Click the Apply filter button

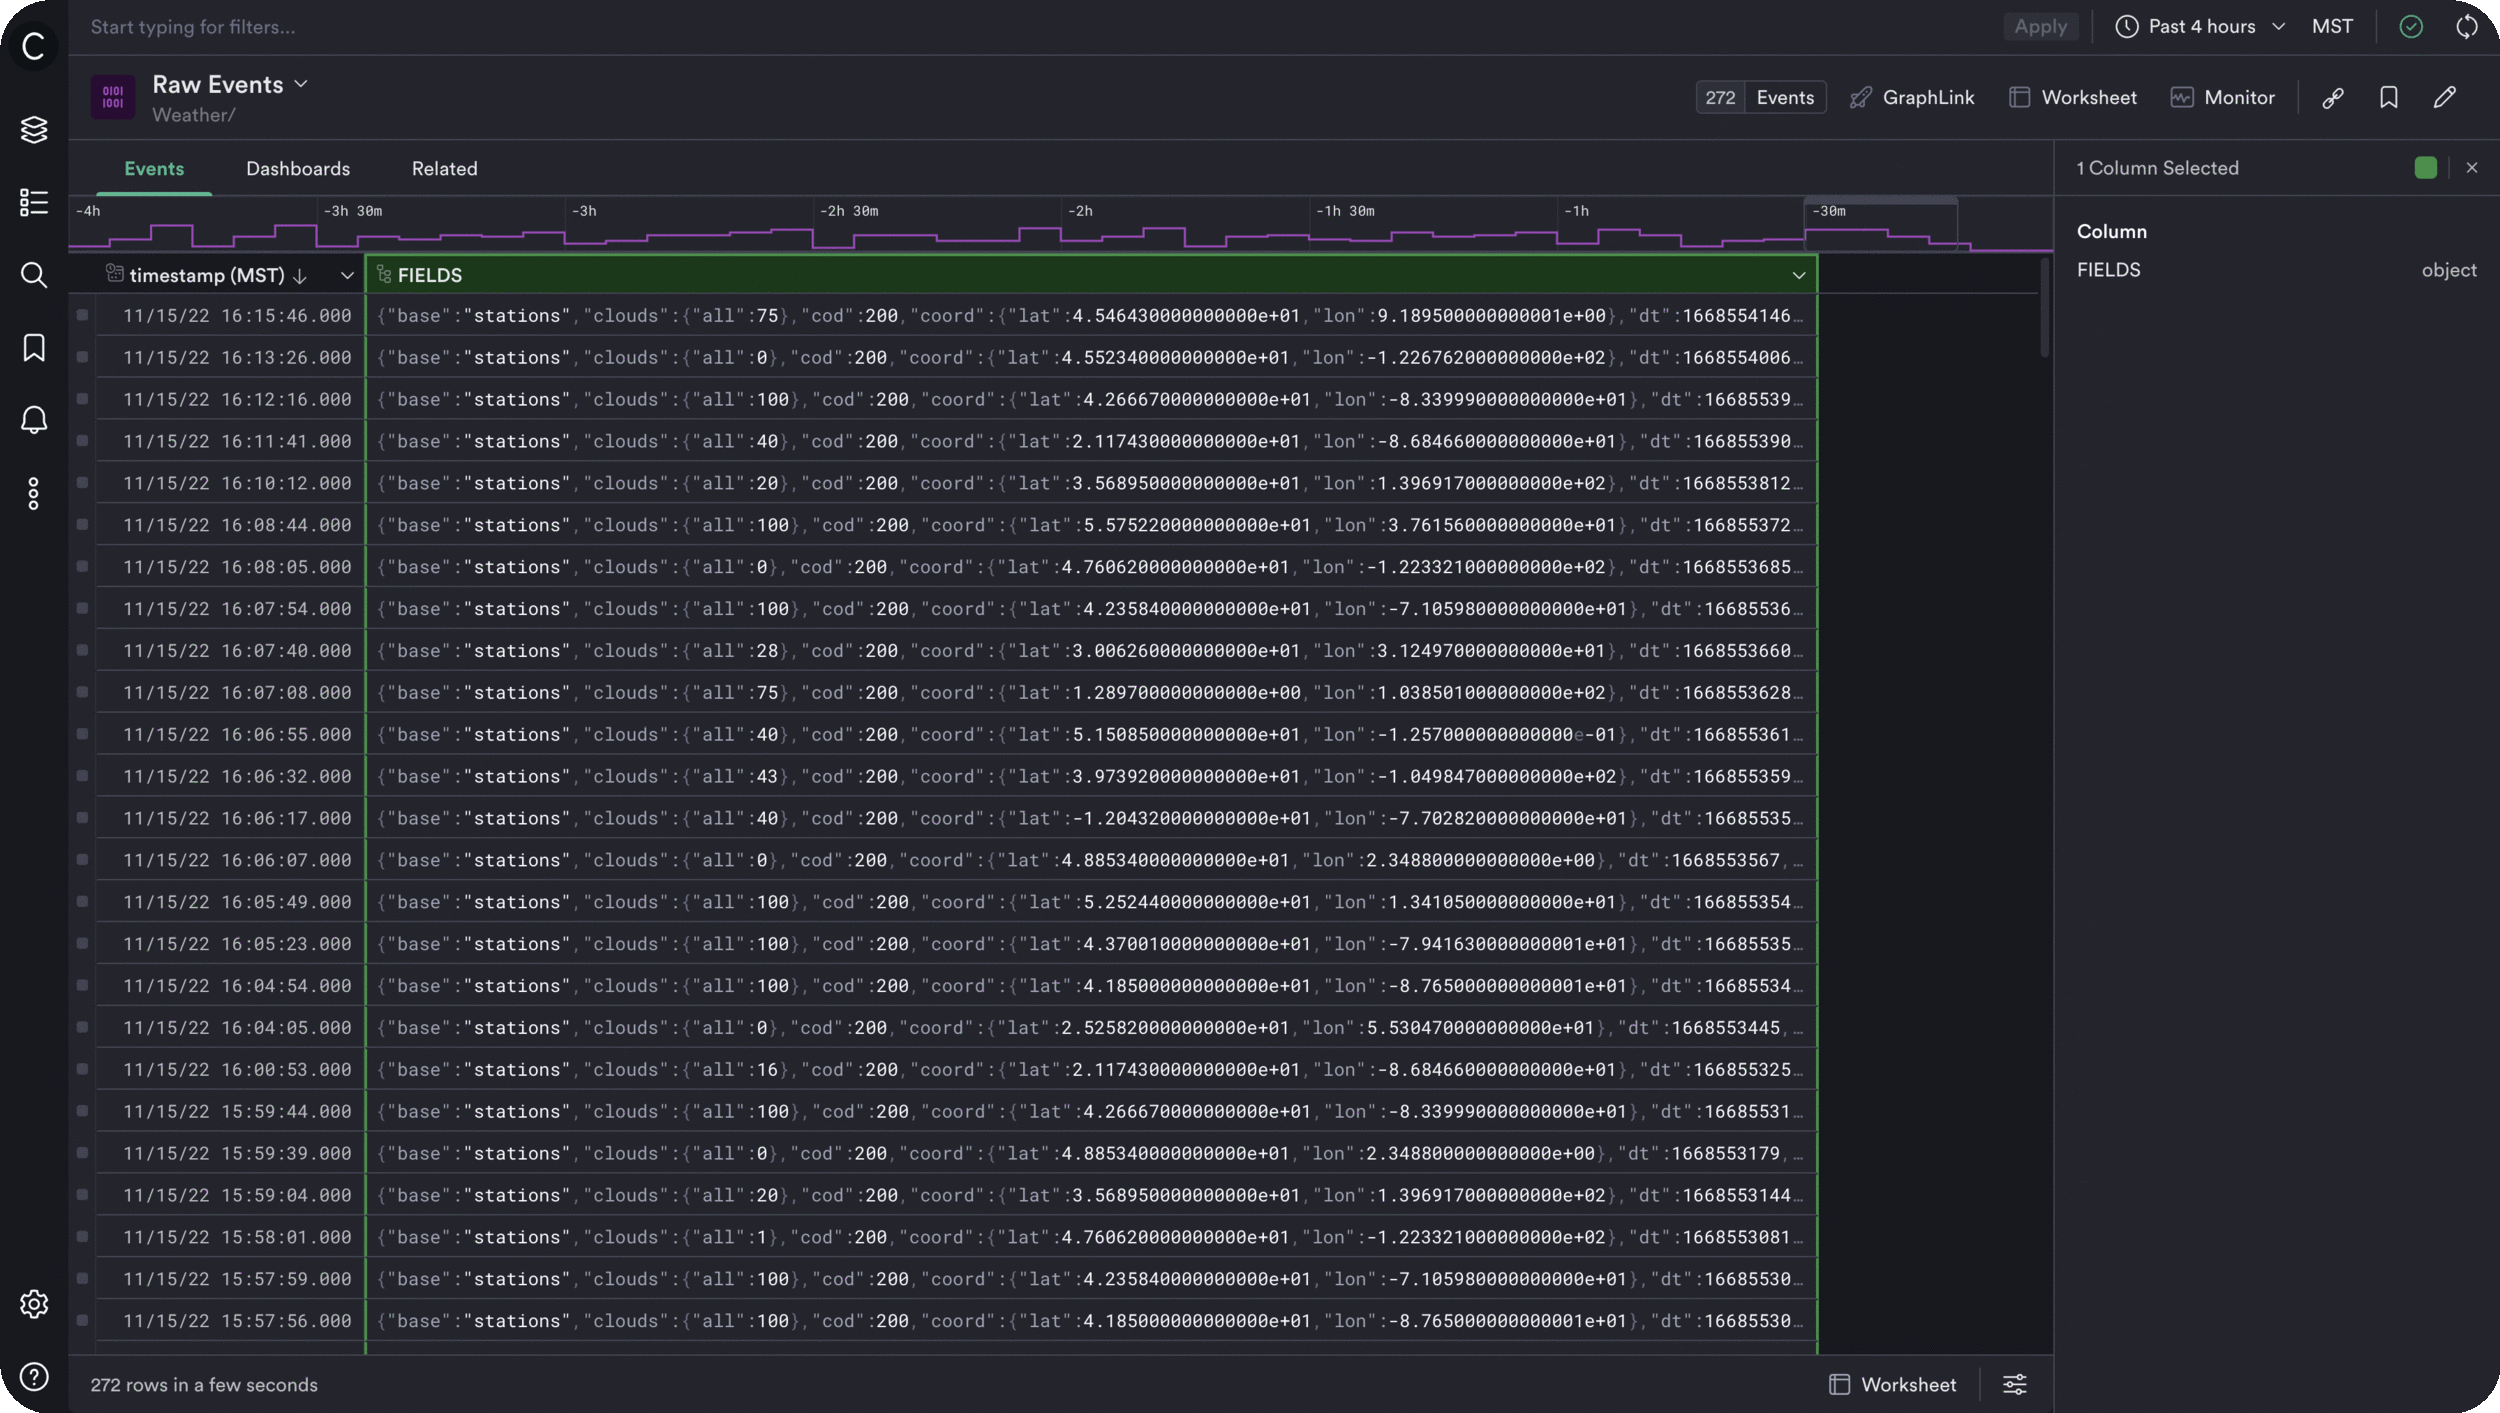(x=2040, y=27)
